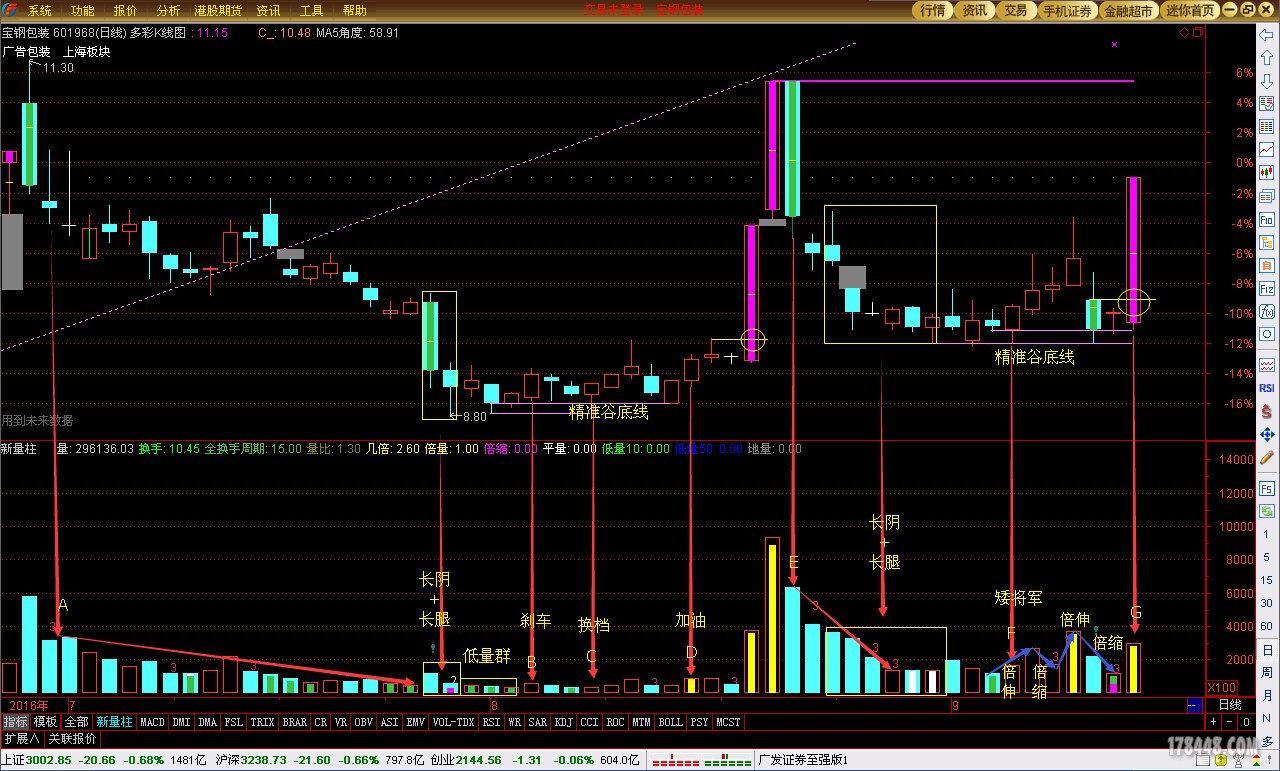1280x771 pixels.
Task: Click the X100 volume scale label
Action: tap(1221, 688)
